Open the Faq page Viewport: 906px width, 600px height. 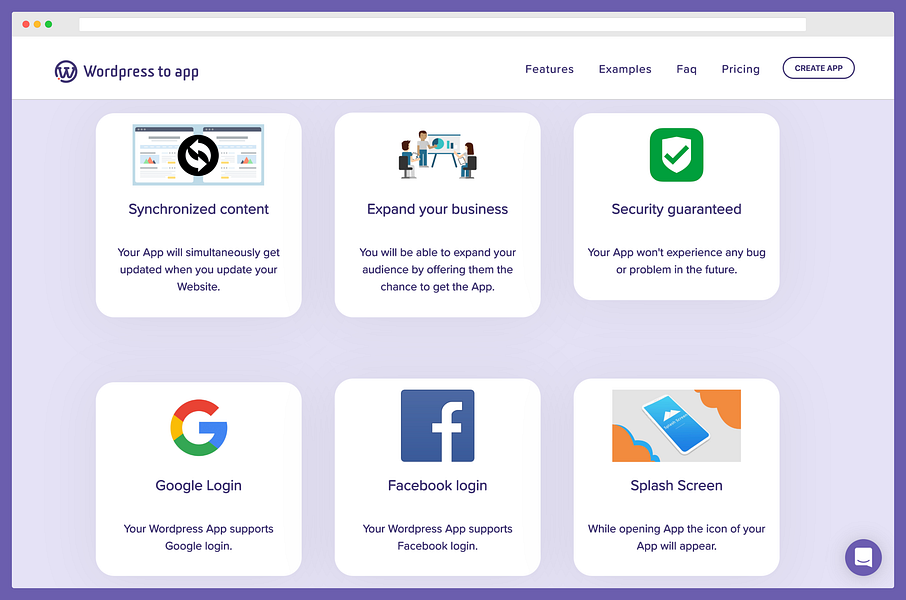686,69
